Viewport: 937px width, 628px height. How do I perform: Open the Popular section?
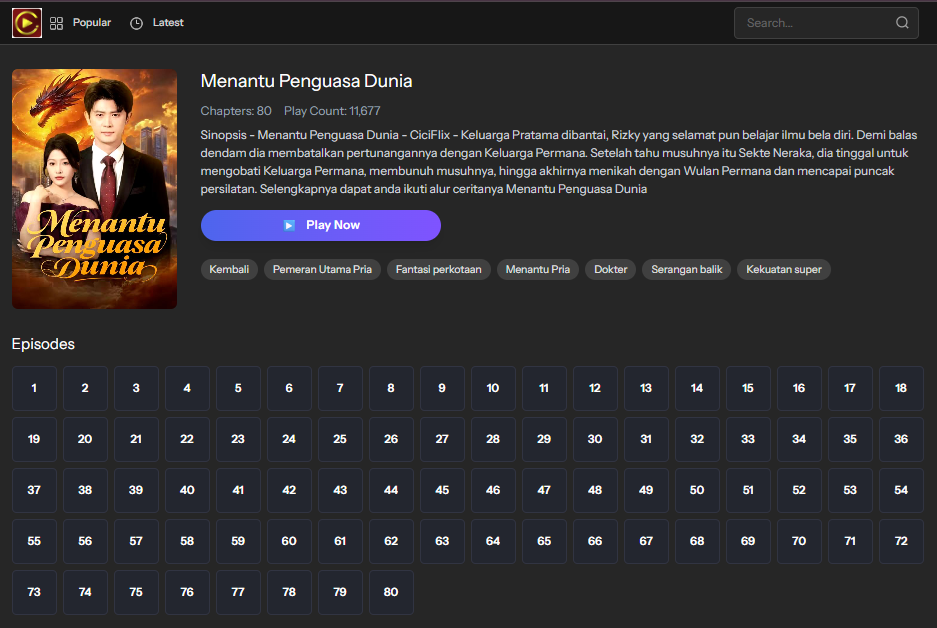click(x=91, y=22)
